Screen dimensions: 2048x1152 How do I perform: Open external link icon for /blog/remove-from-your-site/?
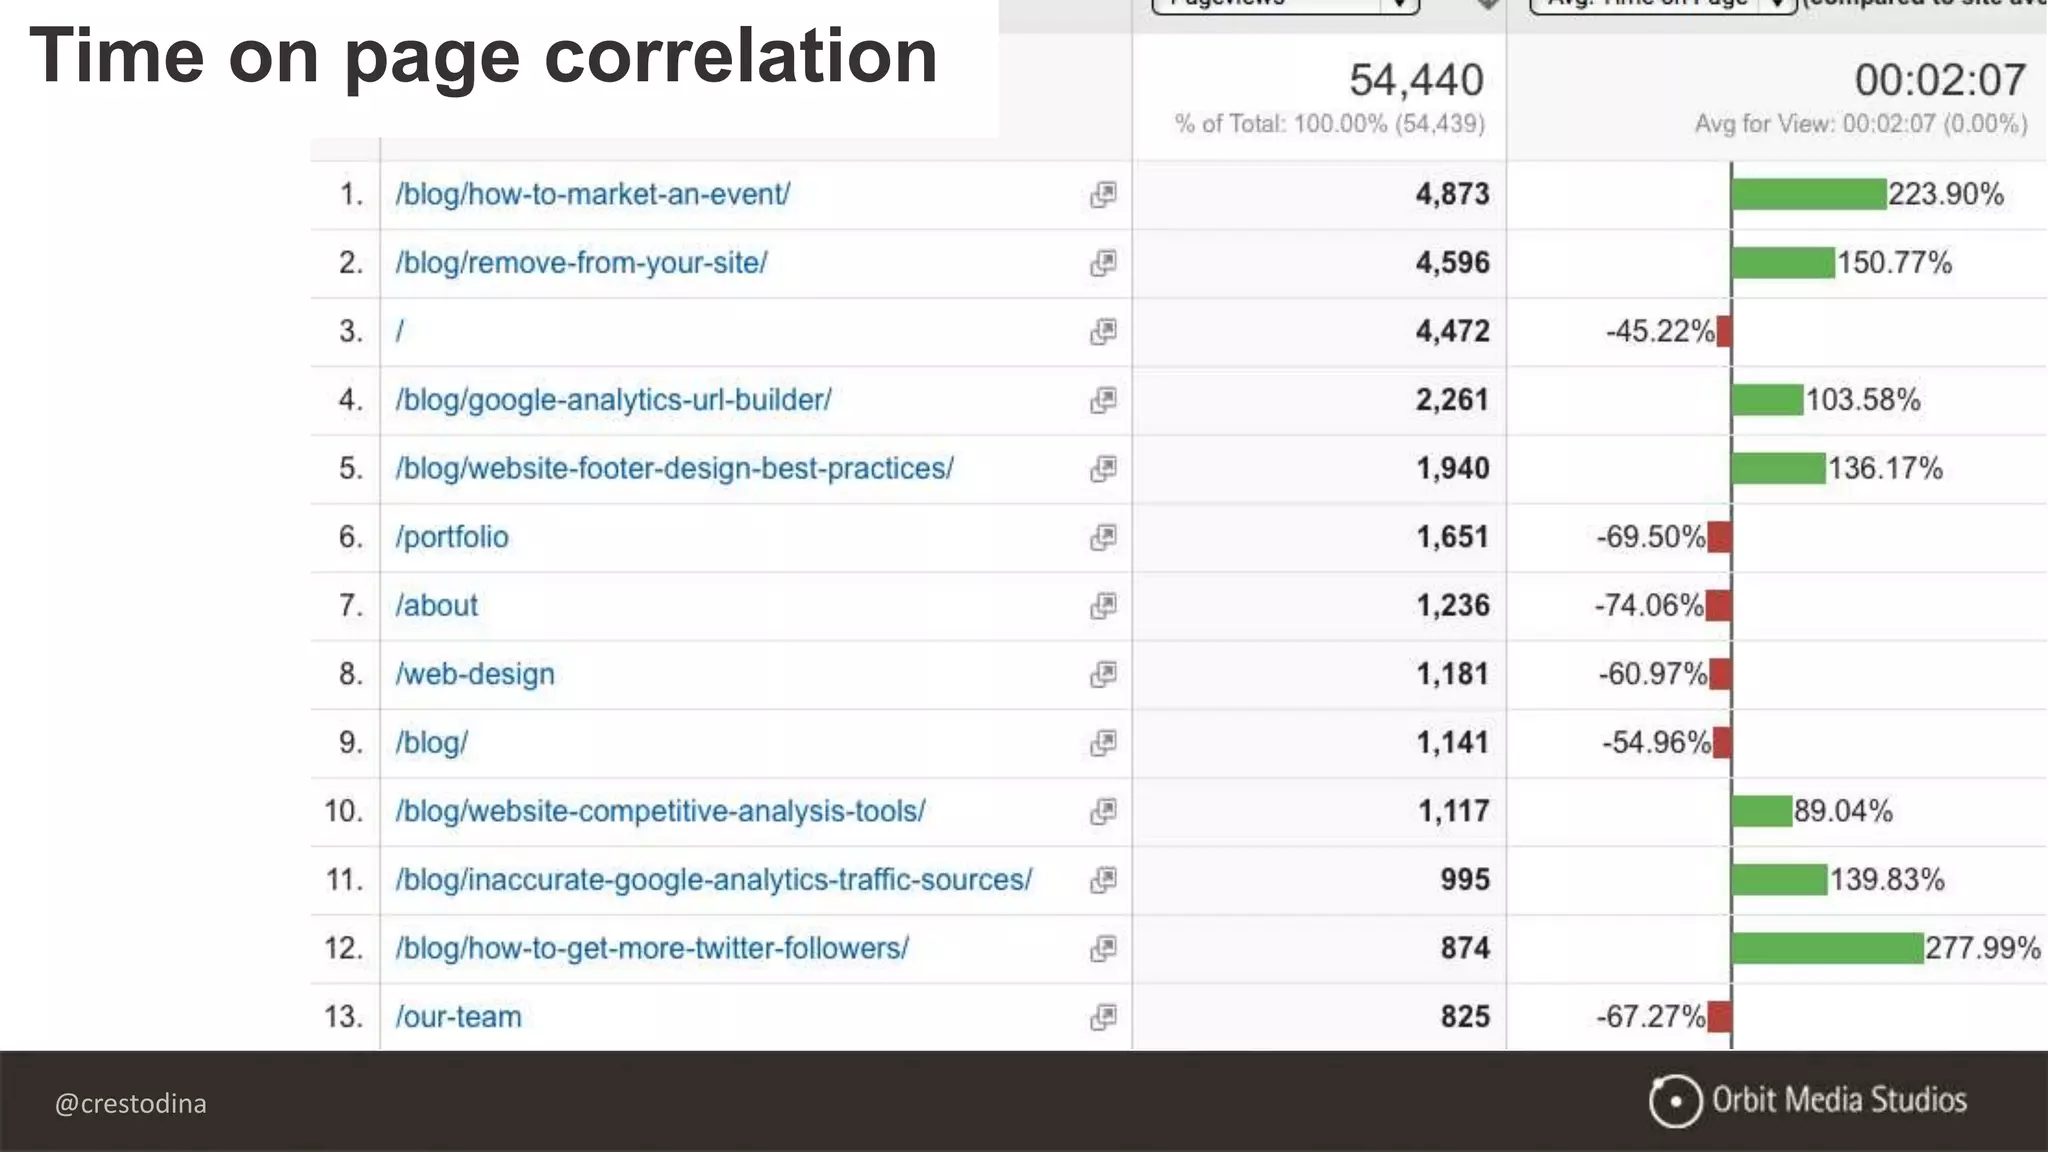pos(1103,263)
